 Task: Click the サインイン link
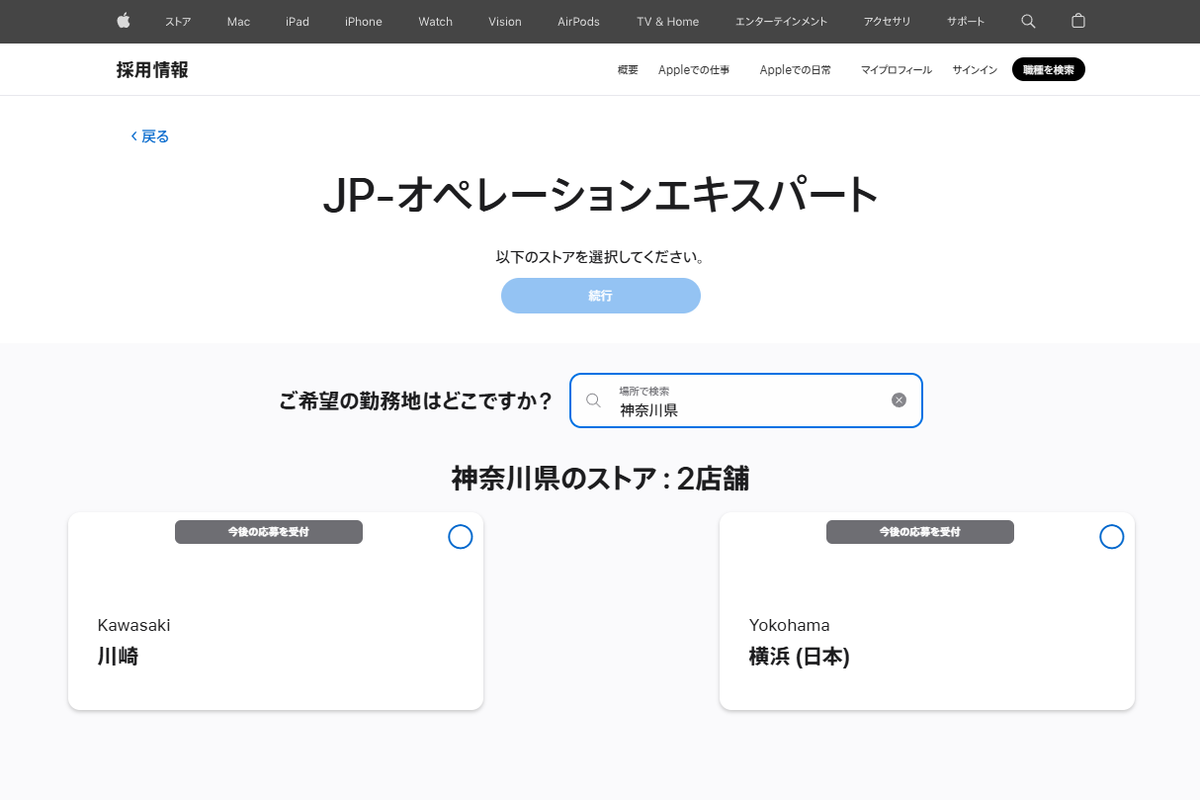(x=974, y=70)
